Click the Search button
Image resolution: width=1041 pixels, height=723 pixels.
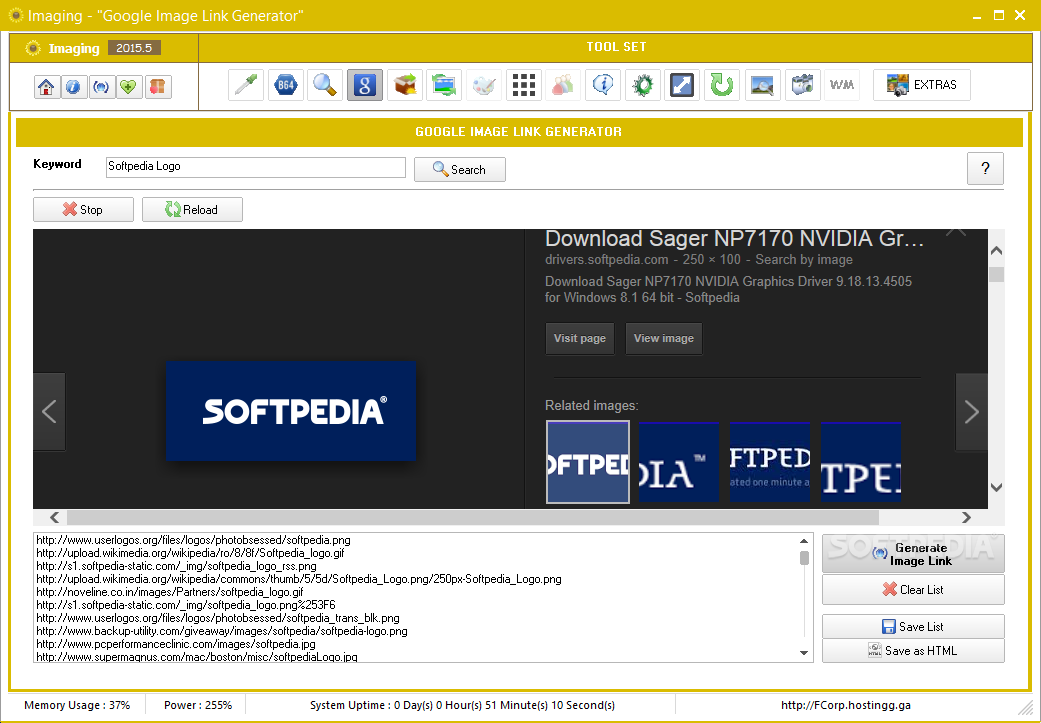pos(459,169)
